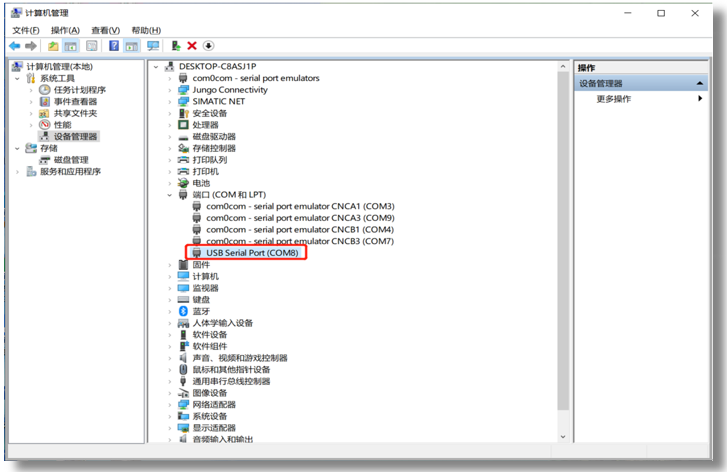
Task: Select 图像设备 category
Action: pyautogui.click(x=210, y=393)
